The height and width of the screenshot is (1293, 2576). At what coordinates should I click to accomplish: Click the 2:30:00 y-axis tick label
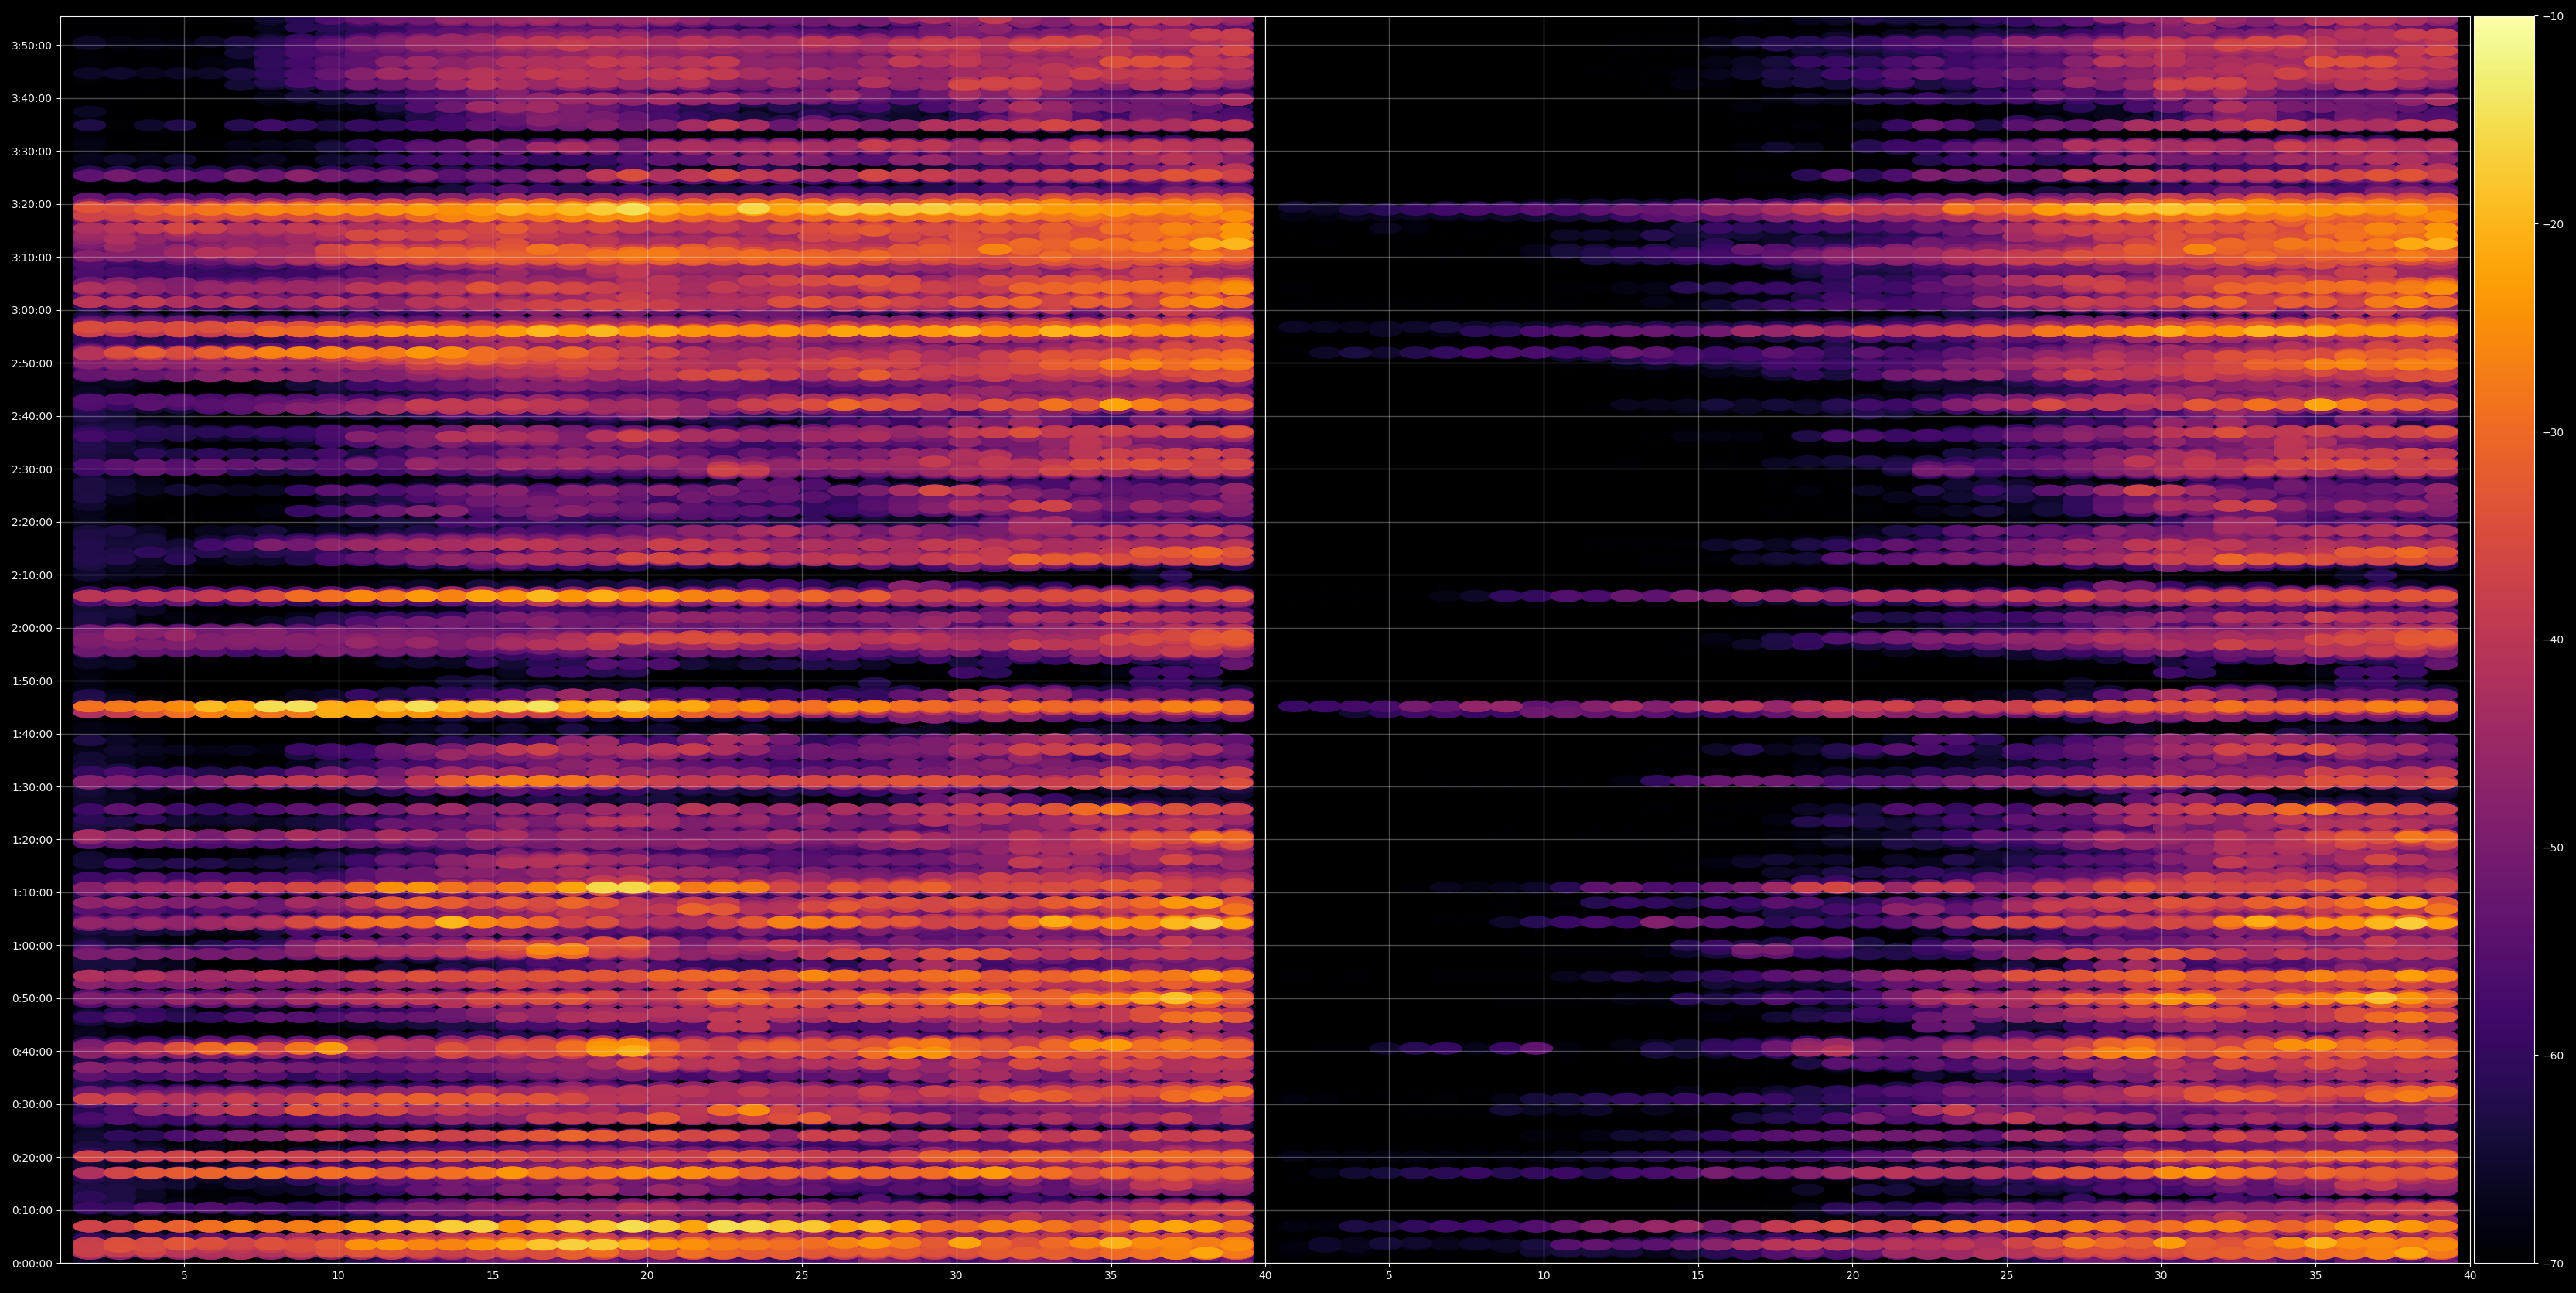[x=30, y=469]
